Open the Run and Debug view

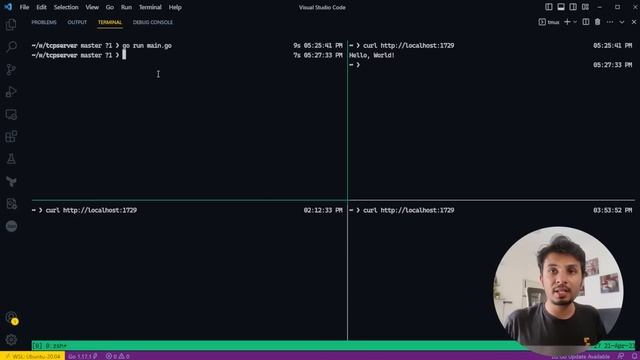[x=11, y=92]
